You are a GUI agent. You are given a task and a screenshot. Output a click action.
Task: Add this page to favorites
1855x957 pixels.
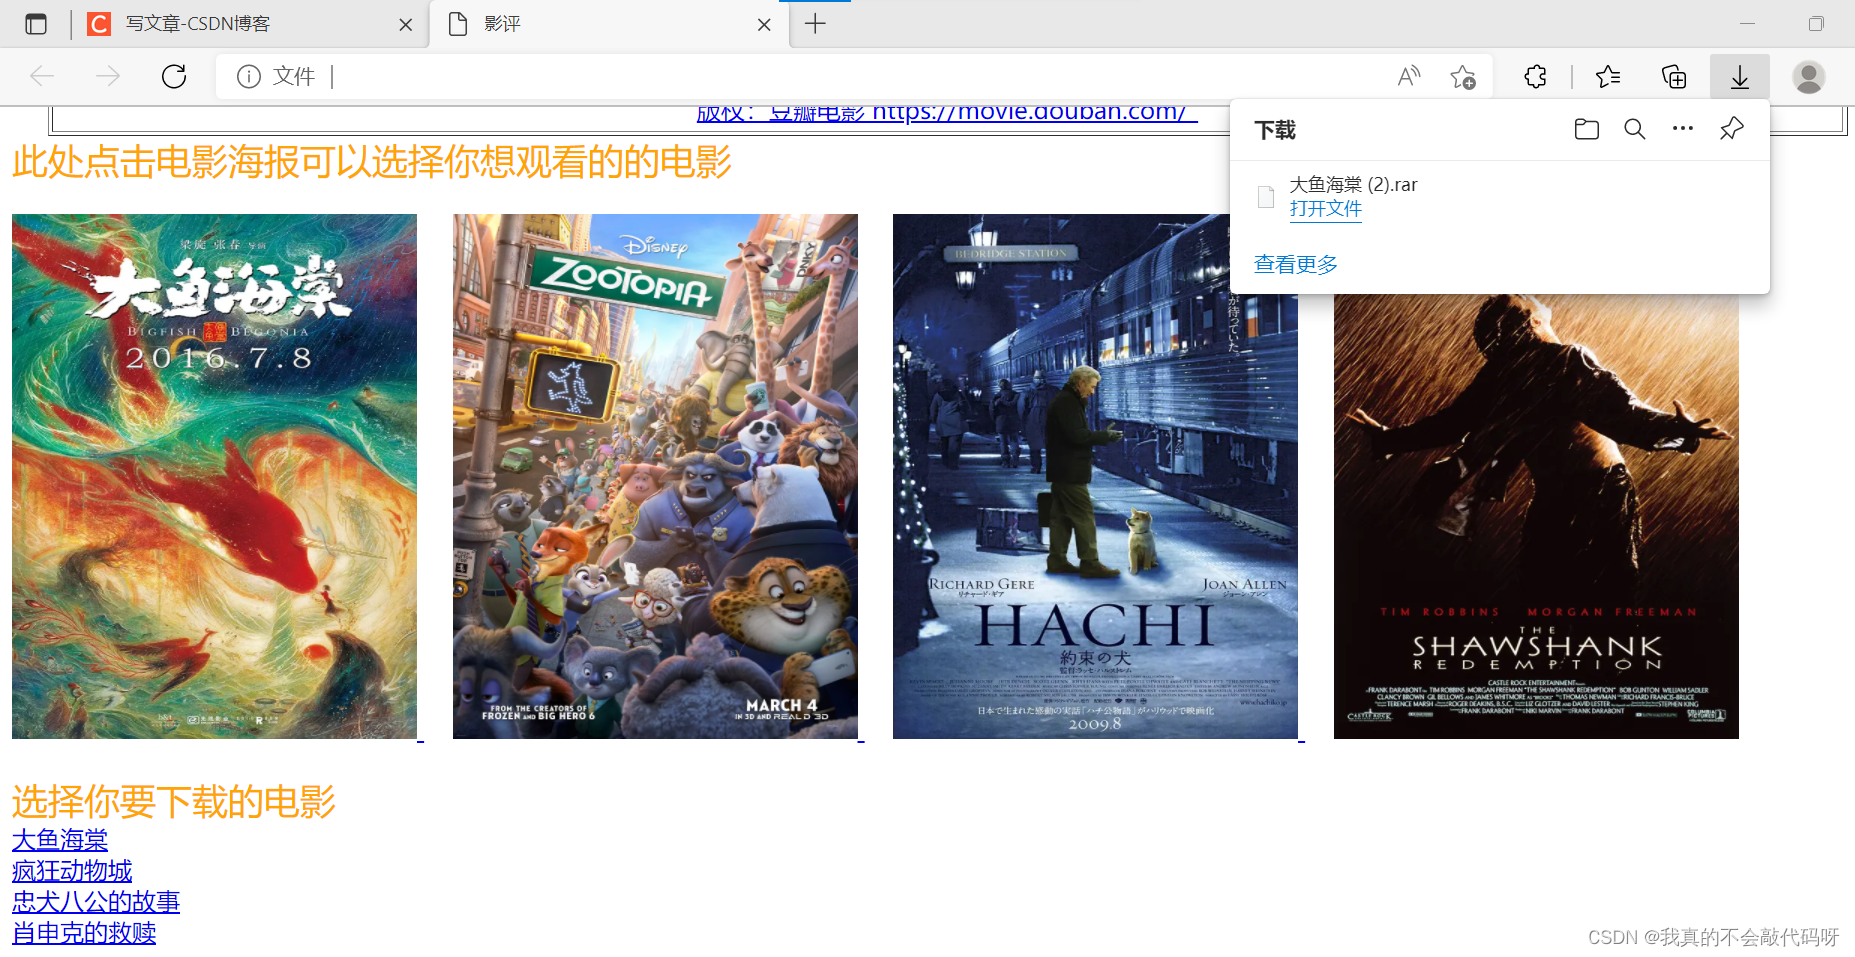click(1462, 76)
